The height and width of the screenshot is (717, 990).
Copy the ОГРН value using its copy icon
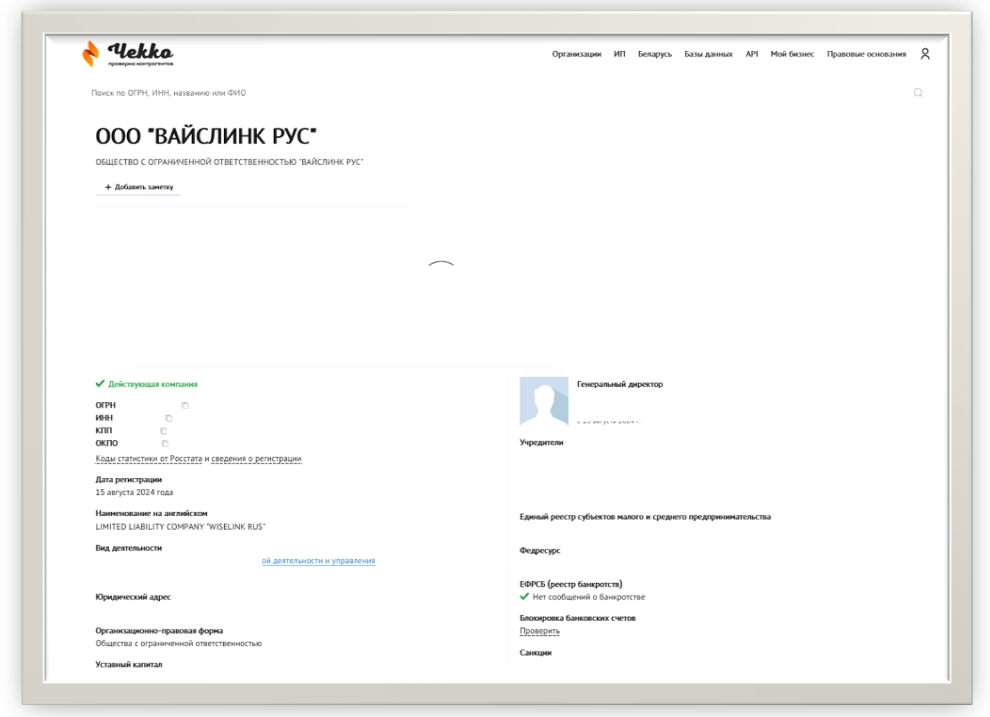[185, 405]
